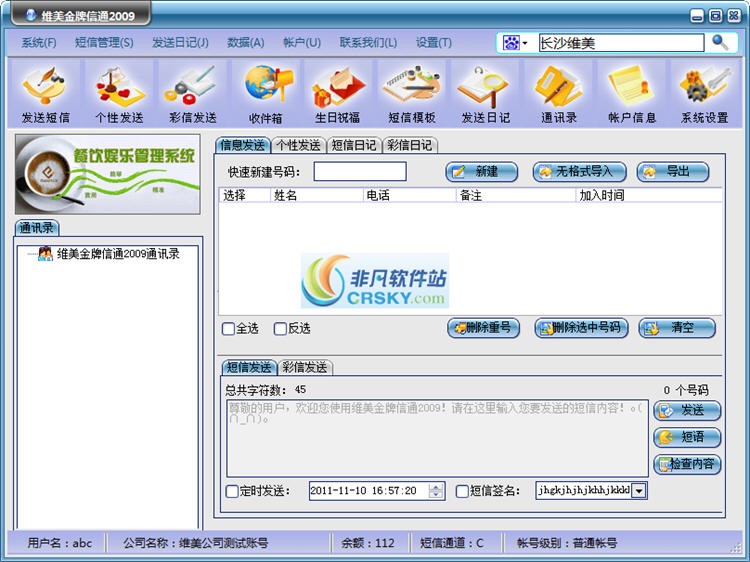
Task: Click the 短信通道：C status text
Action: coord(452,543)
